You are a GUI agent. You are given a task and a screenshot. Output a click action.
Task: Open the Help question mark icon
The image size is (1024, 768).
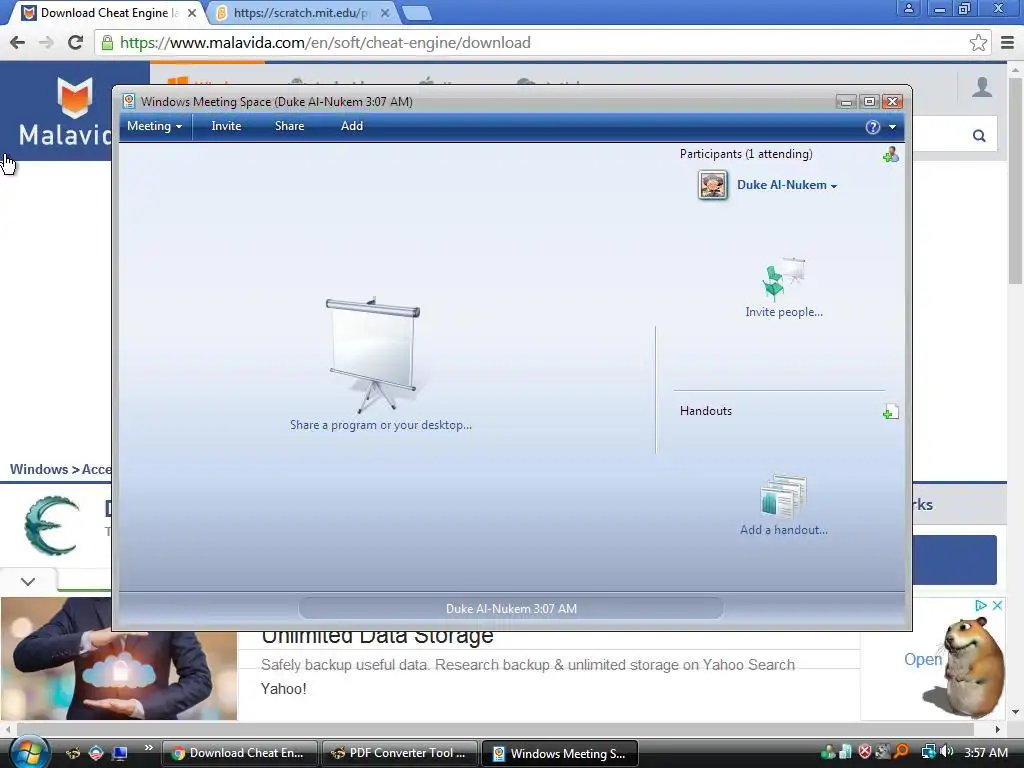tap(872, 127)
